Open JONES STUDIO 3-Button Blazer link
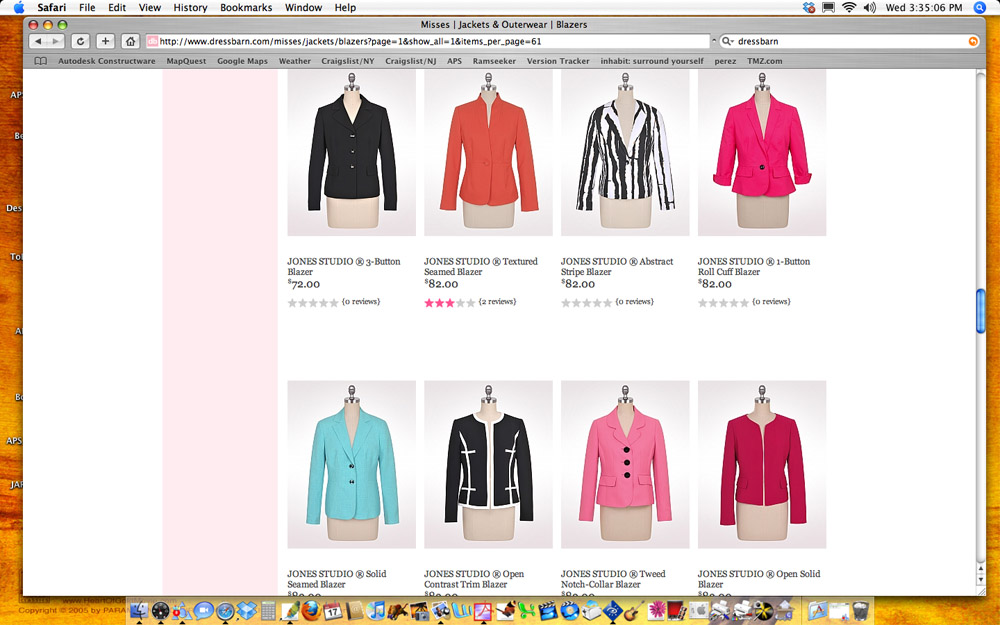The height and width of the screenshot is (625, 1000). (344, 267)
